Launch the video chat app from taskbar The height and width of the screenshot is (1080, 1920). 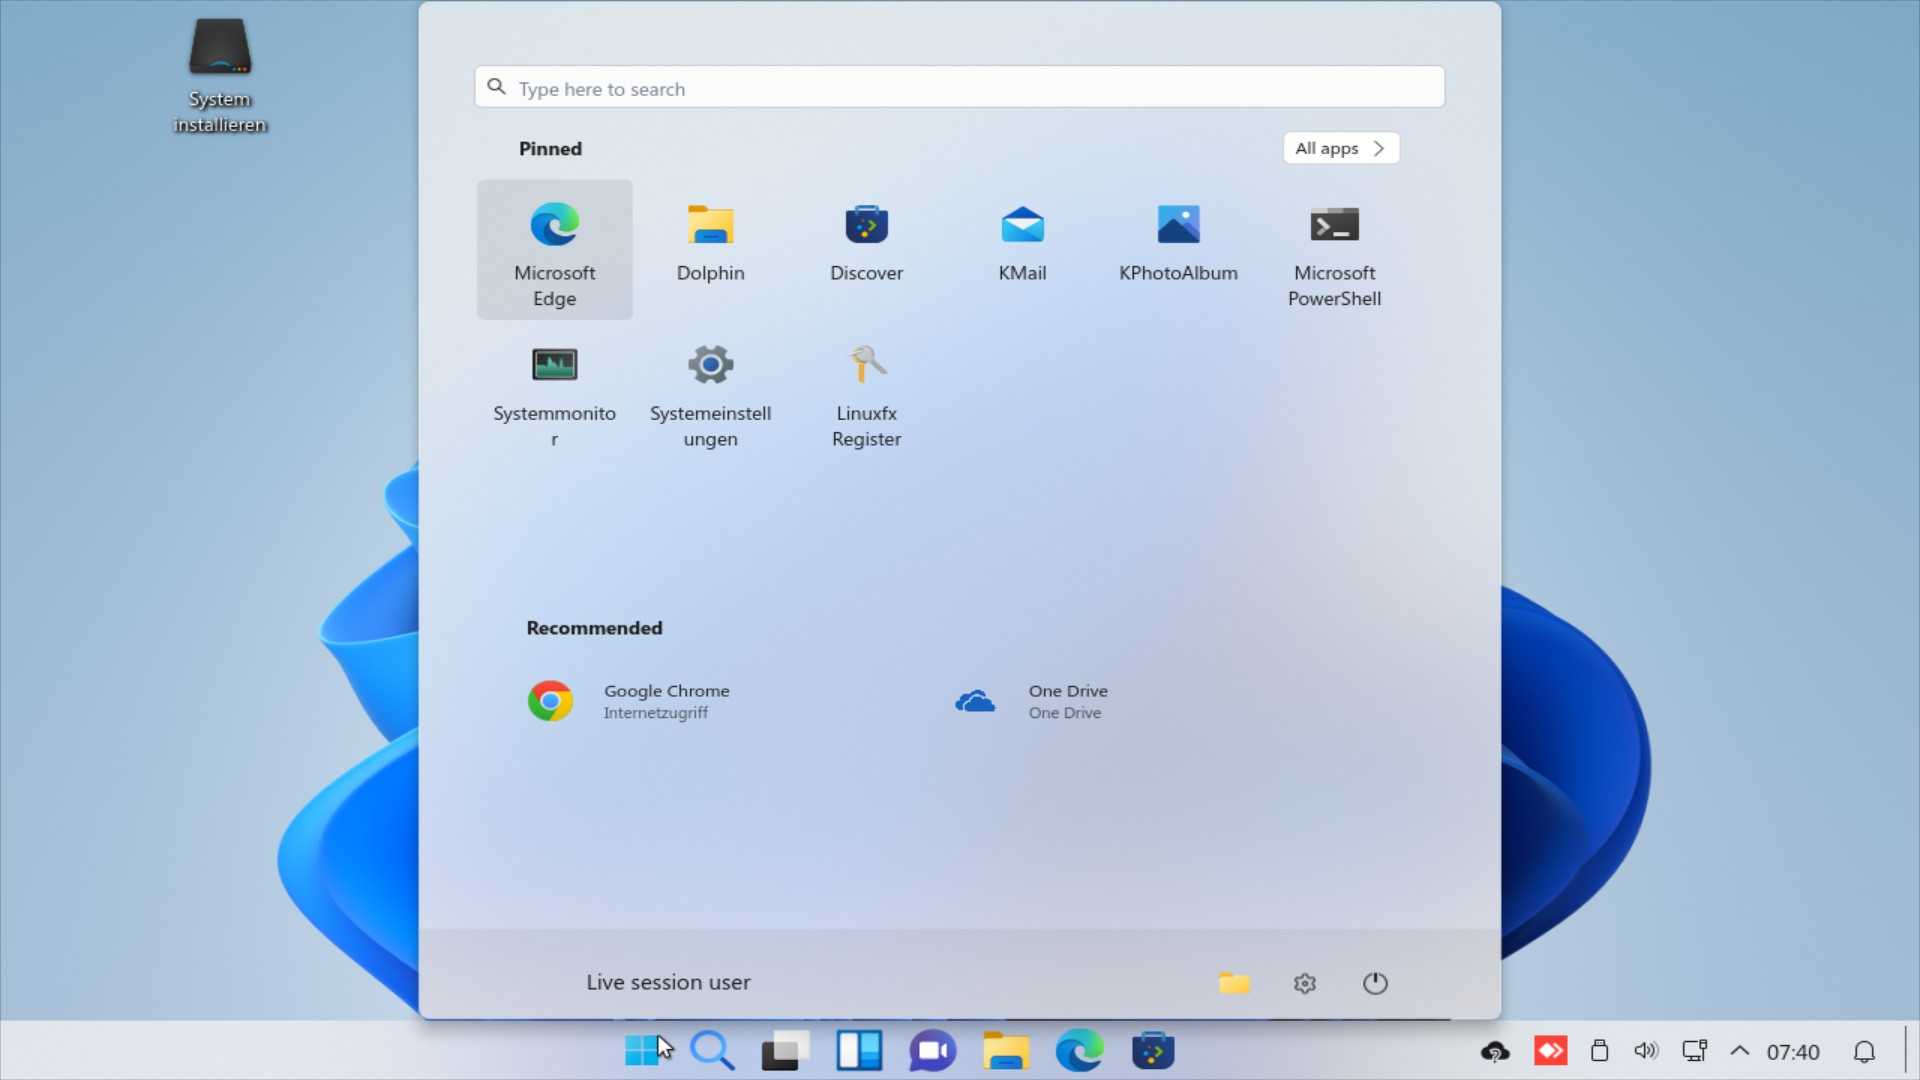click(x=932, y=1050)
